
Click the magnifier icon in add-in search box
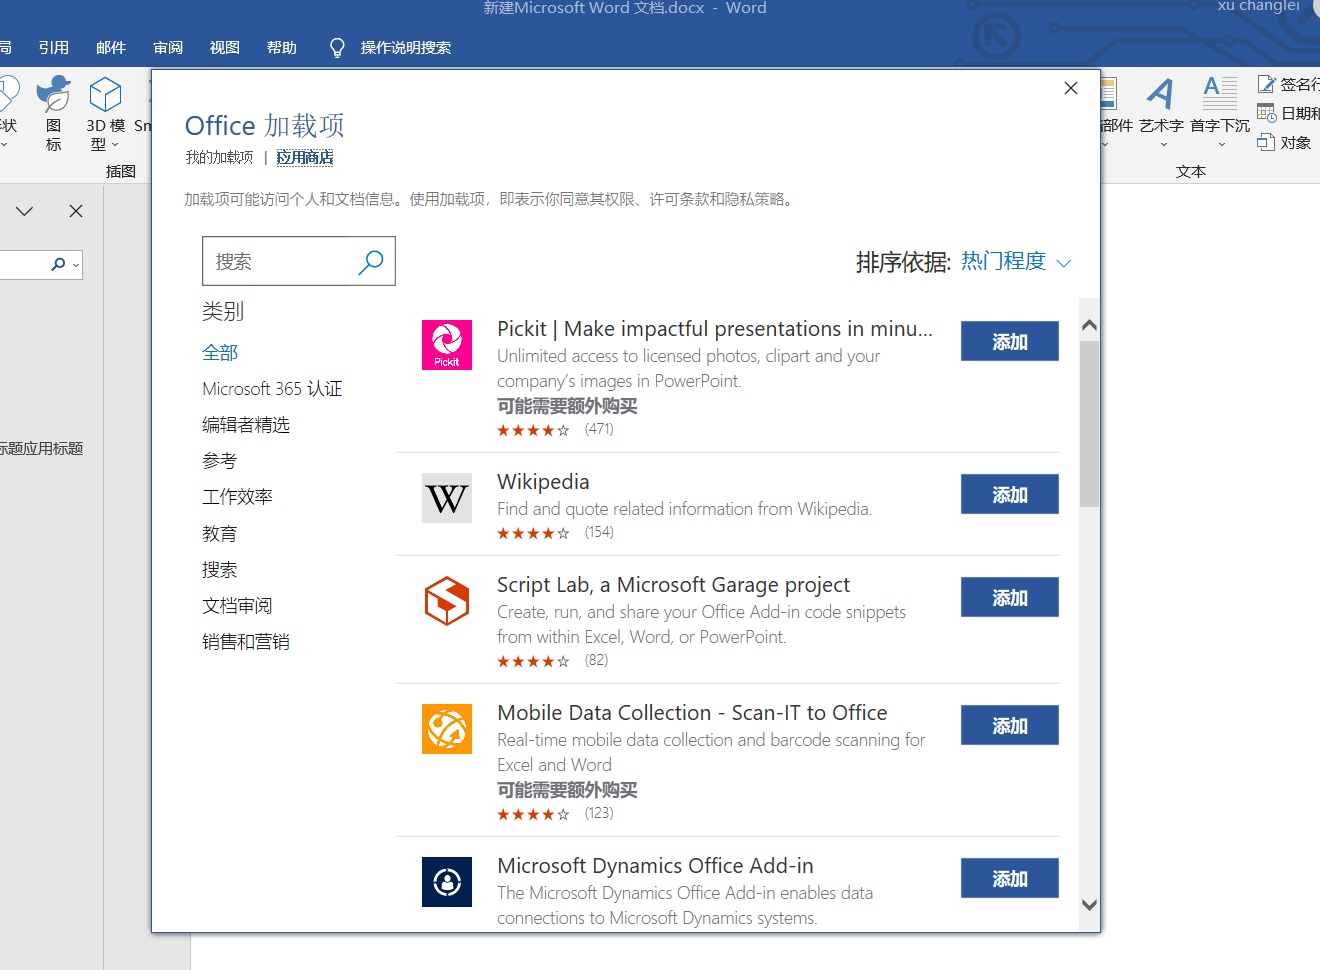pyautogui.click(x=371, y=262)
